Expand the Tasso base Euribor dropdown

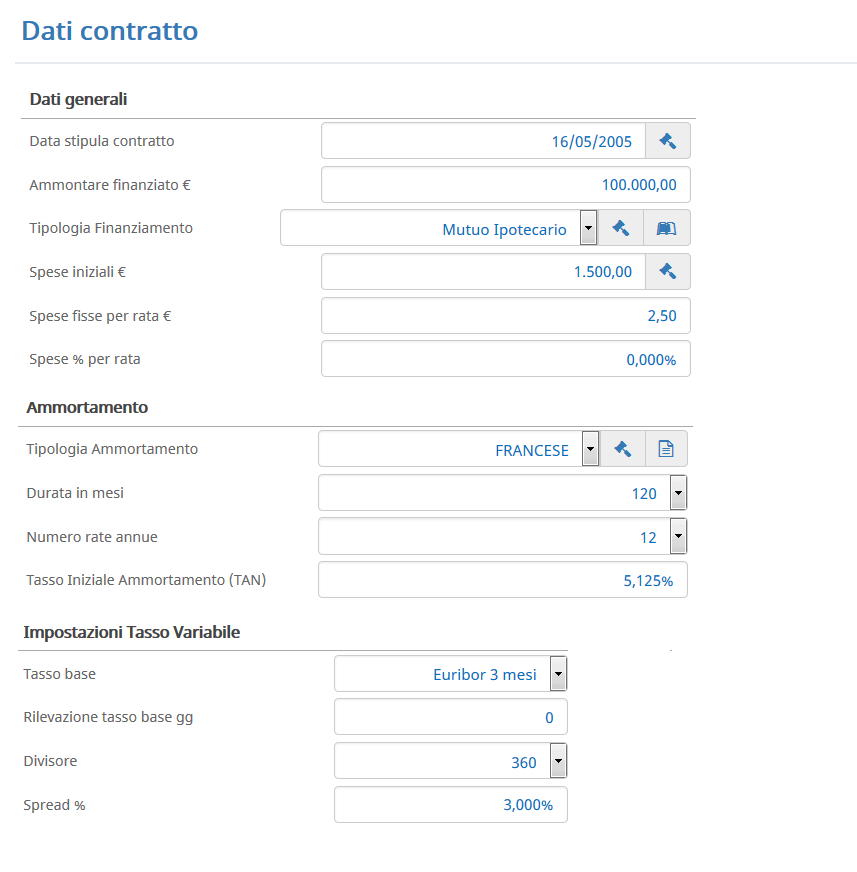coord(558,673)
